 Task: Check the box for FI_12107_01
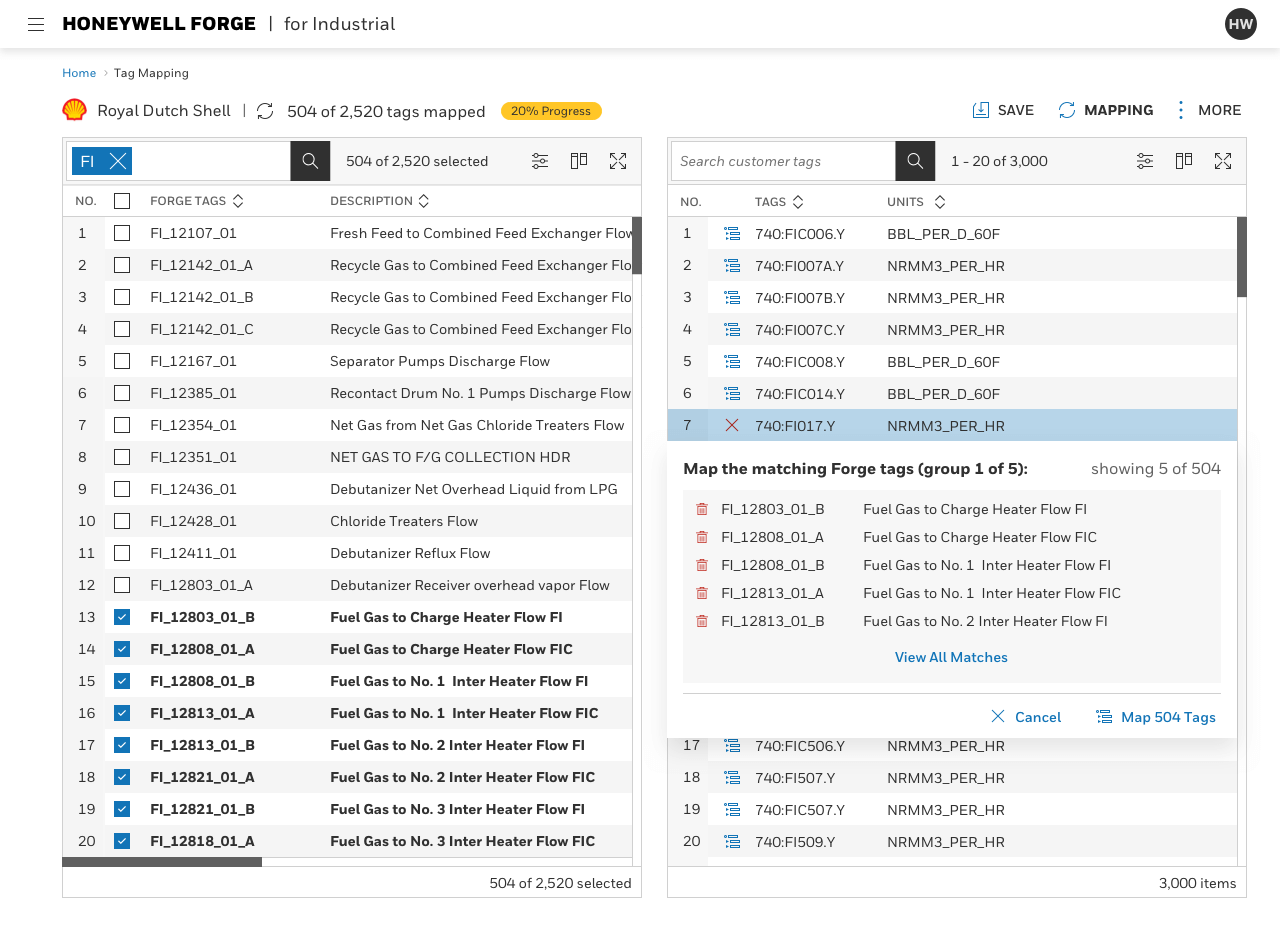coord(122,233)
